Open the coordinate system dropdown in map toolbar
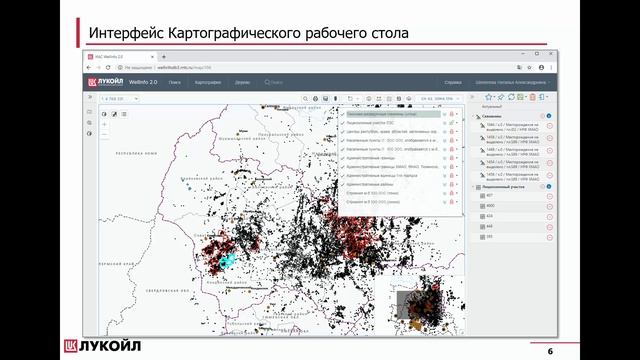Image resolution: width=640 pixels, height=360 pixels. coord(439,99)
